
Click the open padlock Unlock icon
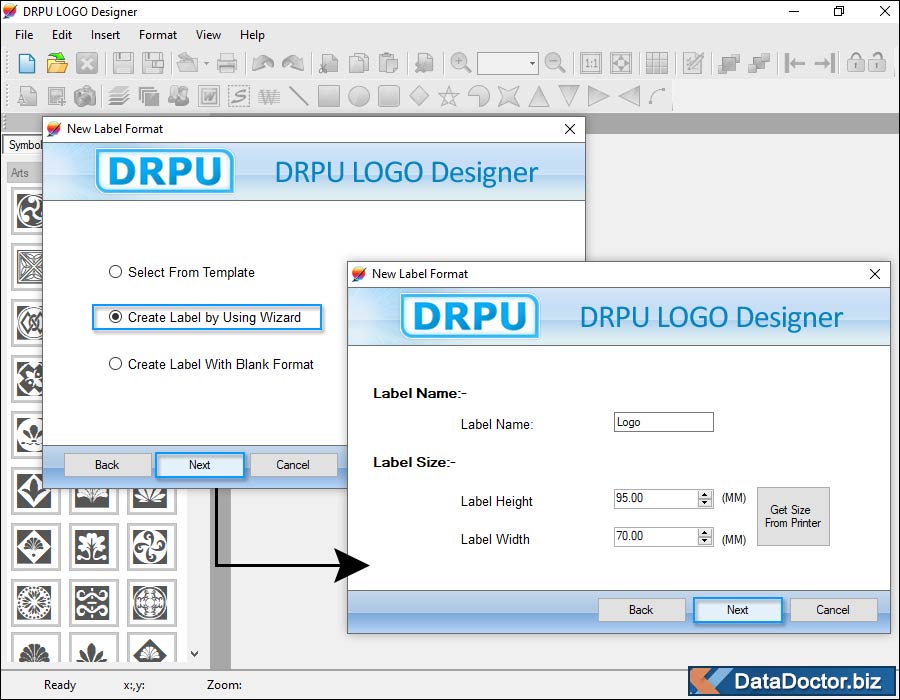tap(877, 62)
